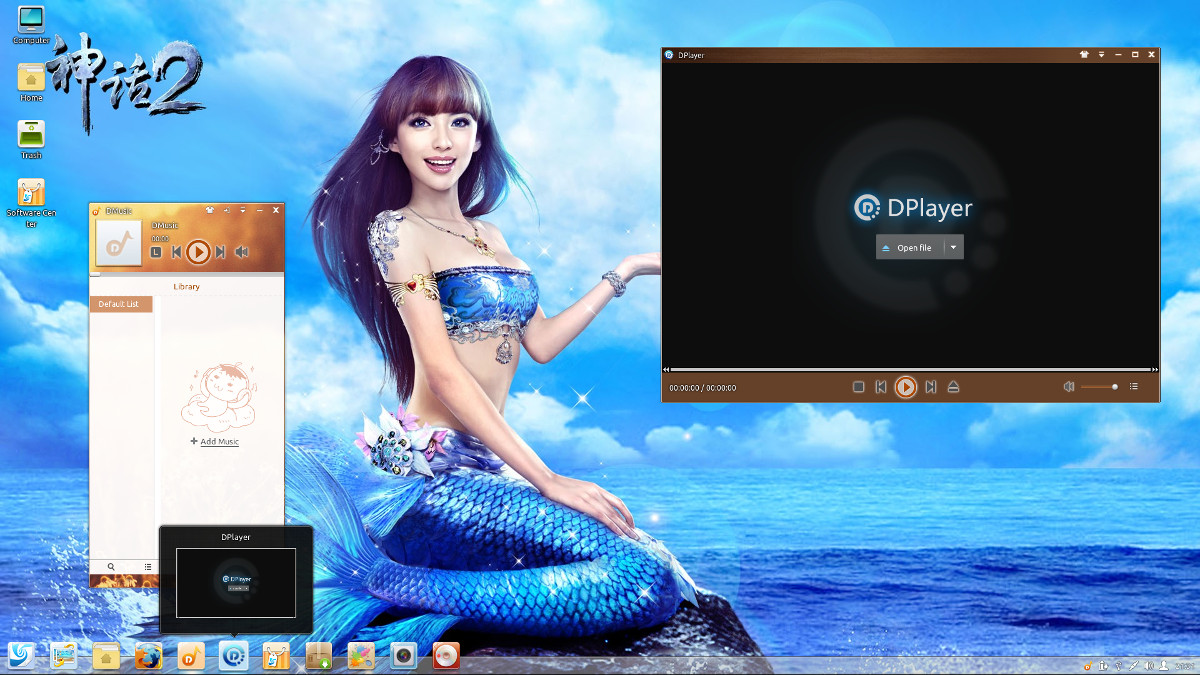The image size is (1200, 675).
Task: Toggle the lyrics L button in DMusic
Action: click(156, 252)
